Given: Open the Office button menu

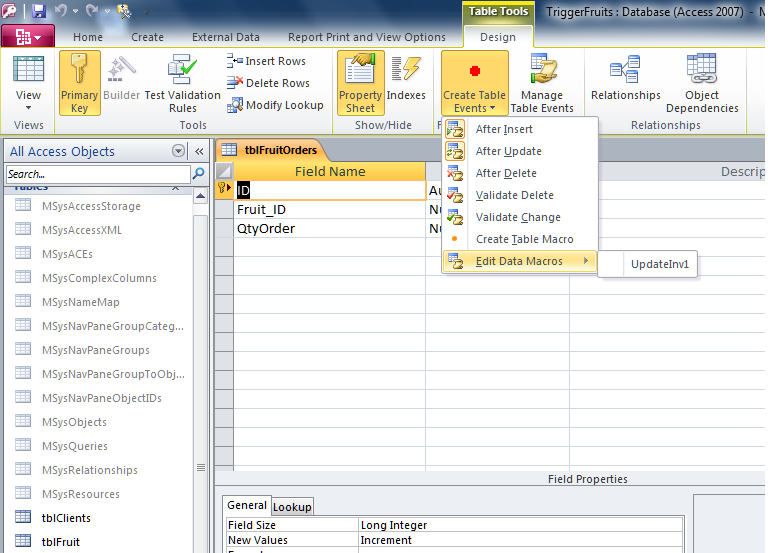Looking at the screenshot, I should click(x=27, y=37).
